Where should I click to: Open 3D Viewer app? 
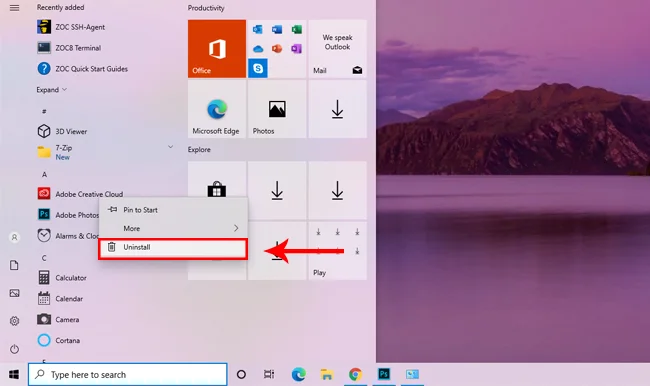pos(62,131)
